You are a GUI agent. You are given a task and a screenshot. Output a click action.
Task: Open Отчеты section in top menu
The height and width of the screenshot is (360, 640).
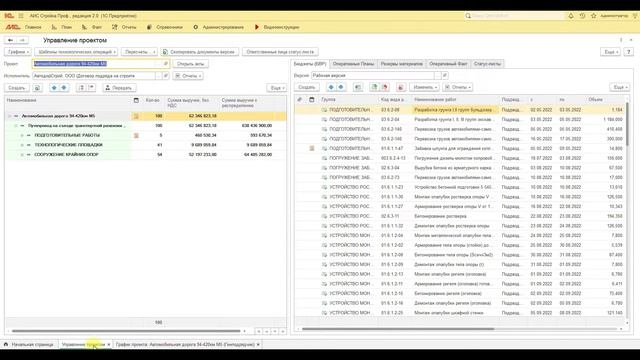(x=124, y=27)
